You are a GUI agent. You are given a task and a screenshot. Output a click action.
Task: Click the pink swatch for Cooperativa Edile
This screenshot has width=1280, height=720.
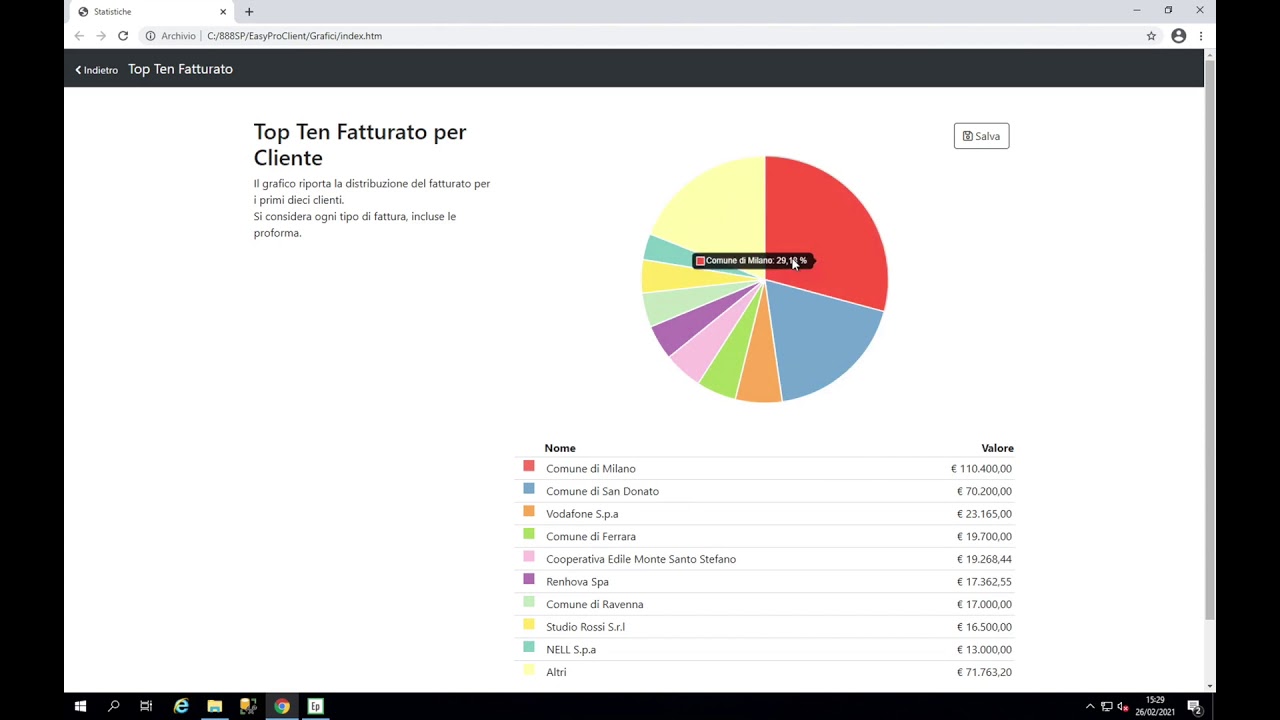[529, 557]
